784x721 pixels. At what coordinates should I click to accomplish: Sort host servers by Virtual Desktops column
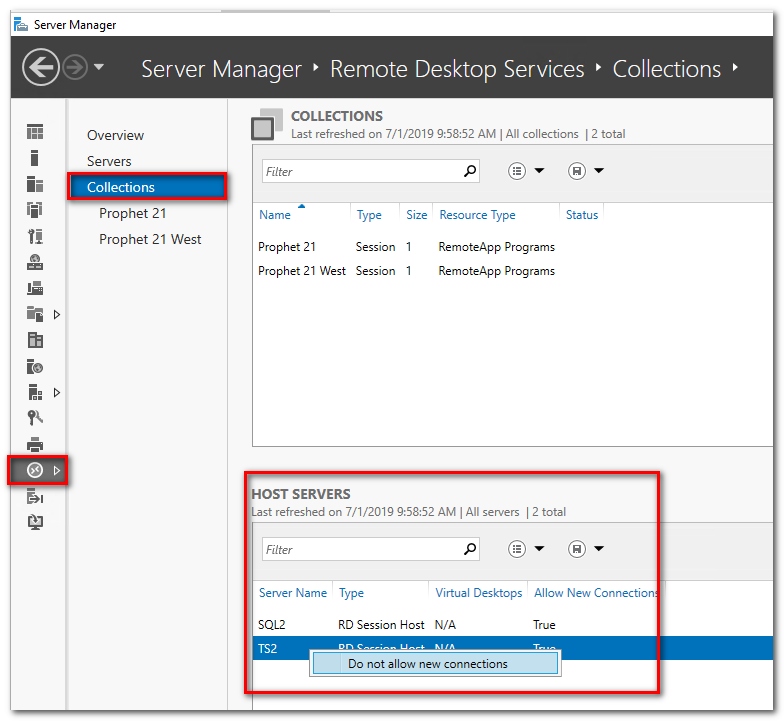(x=478, y=592)
